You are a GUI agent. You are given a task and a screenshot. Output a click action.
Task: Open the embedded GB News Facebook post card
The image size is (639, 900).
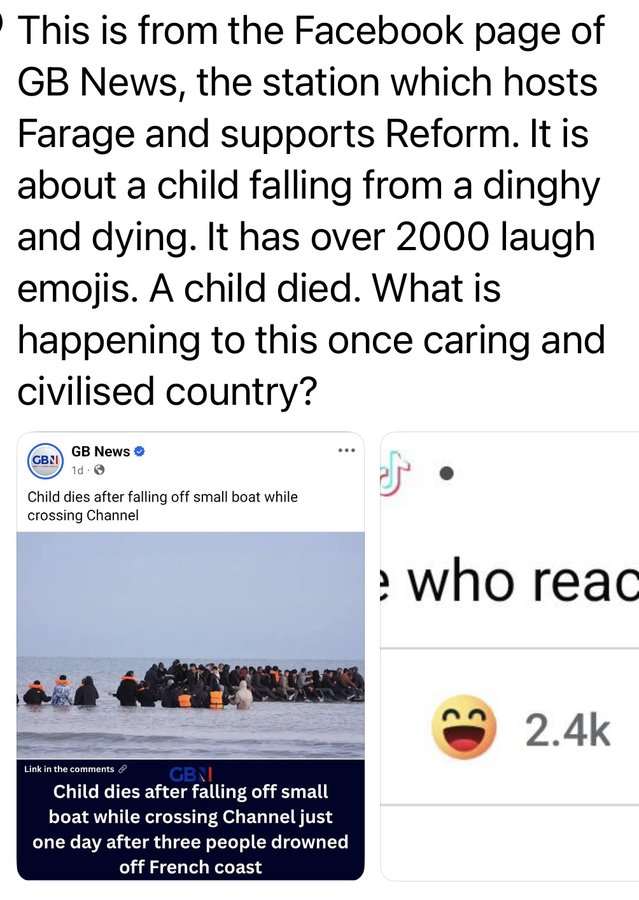click(x=191, y=656)
